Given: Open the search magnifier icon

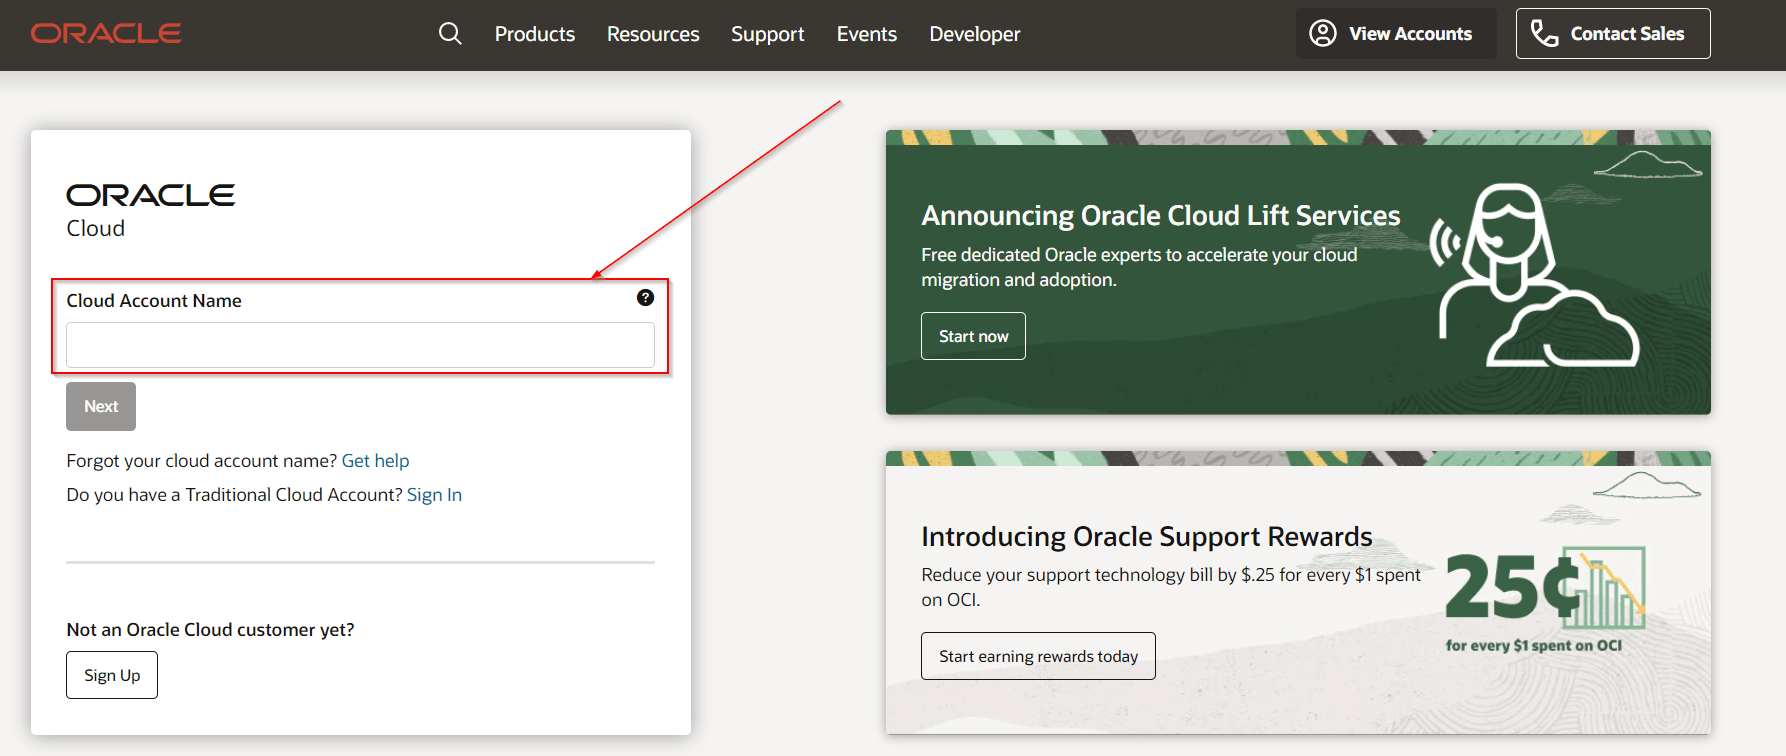Looking at the screenshot, I should point(450,34).
